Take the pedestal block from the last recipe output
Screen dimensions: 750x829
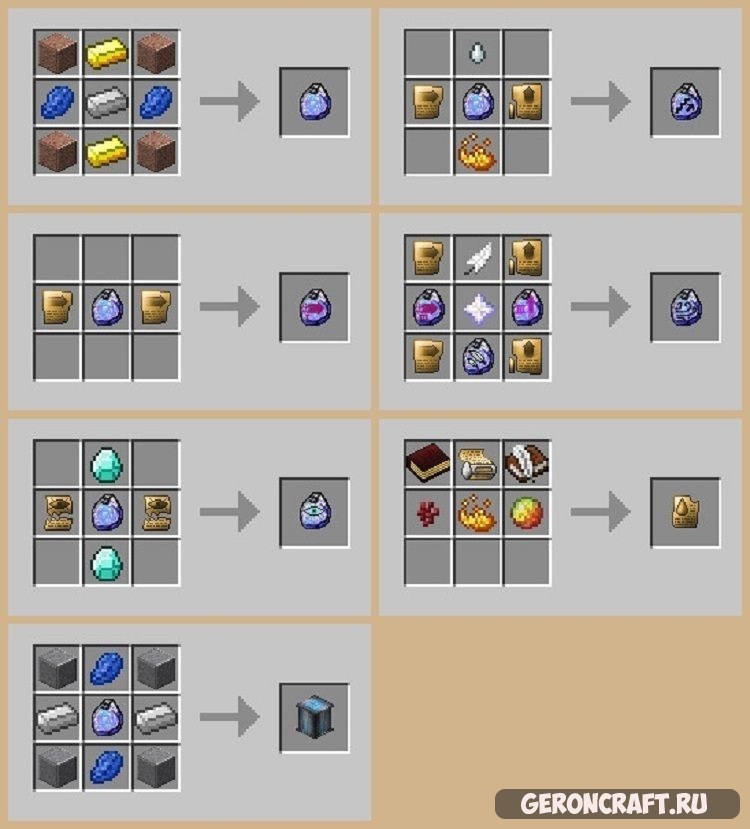[315, 716]
